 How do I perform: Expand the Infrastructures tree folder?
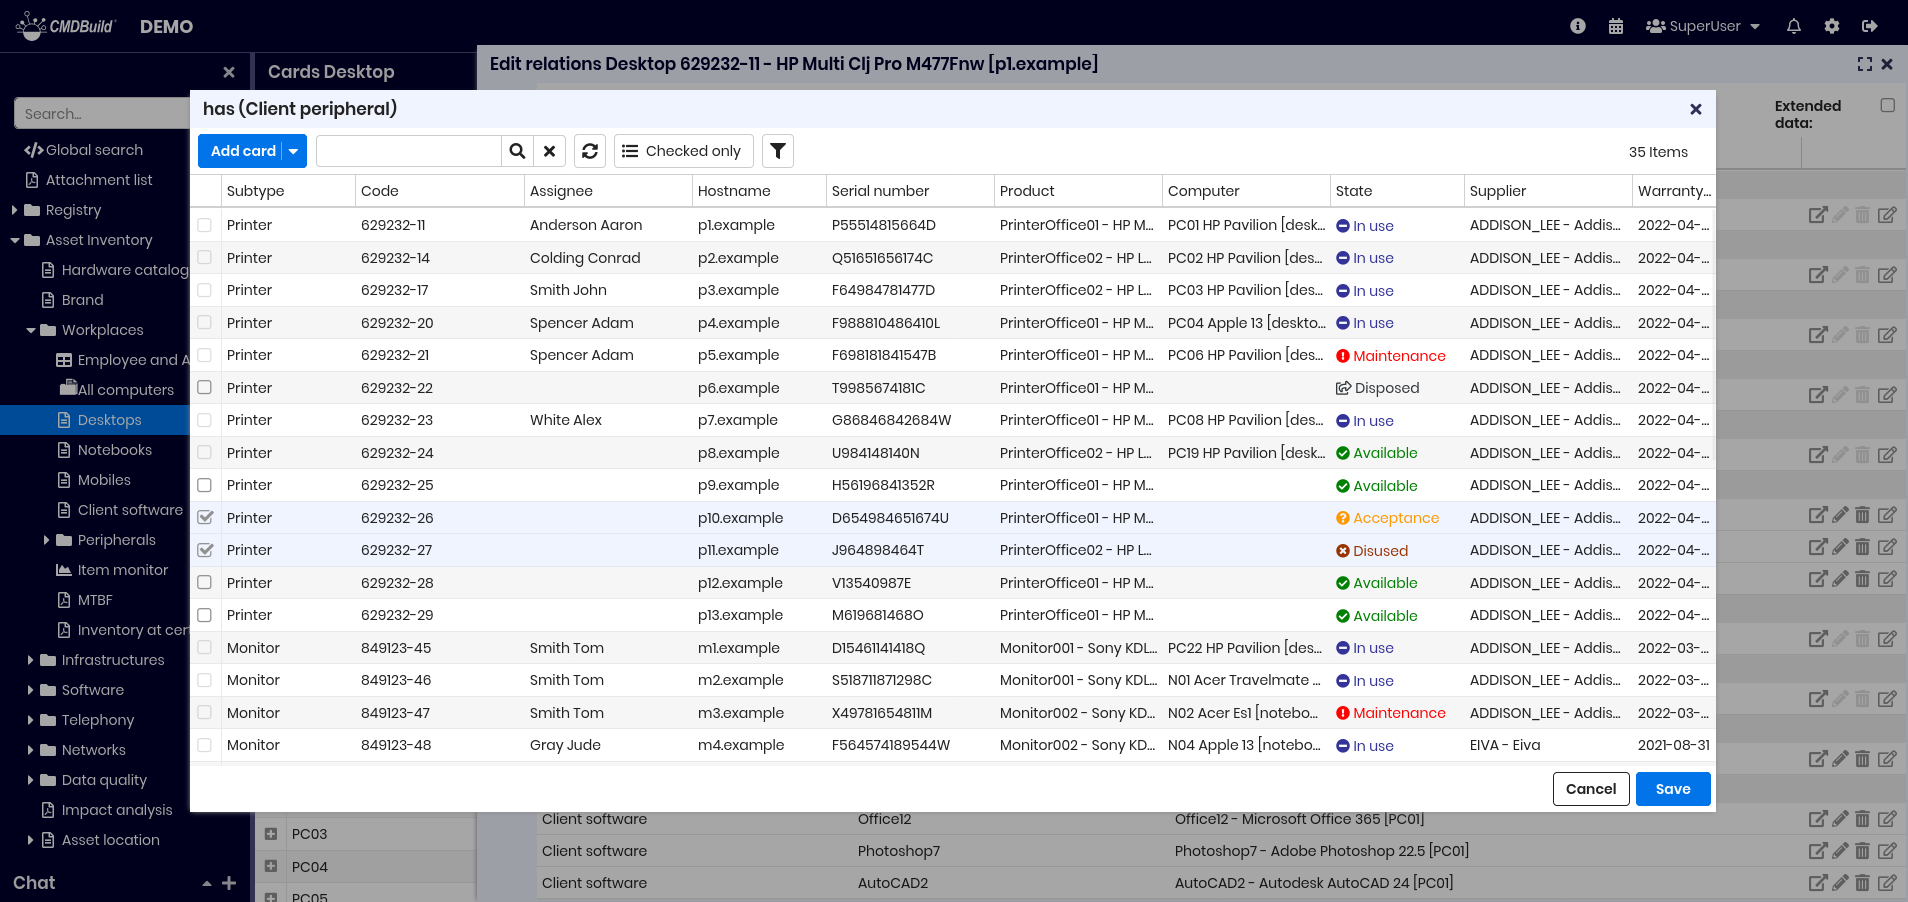[31, 660]
